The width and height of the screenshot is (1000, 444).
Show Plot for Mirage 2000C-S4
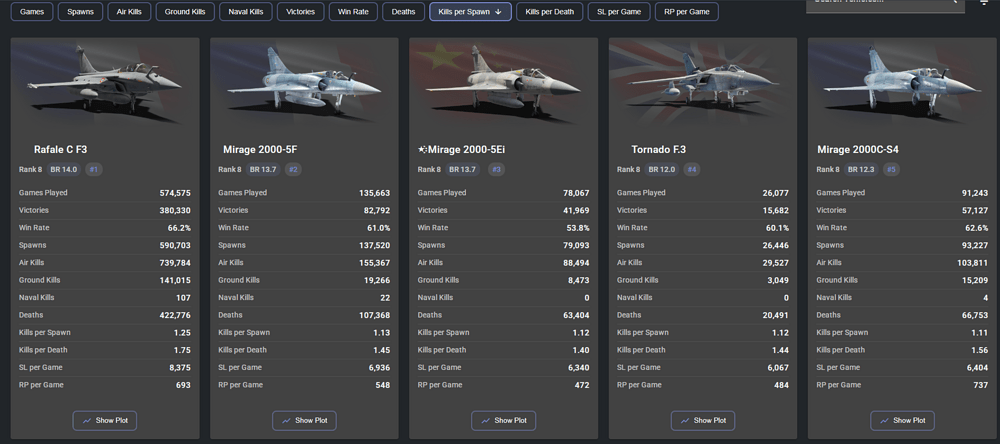(902, 421)
